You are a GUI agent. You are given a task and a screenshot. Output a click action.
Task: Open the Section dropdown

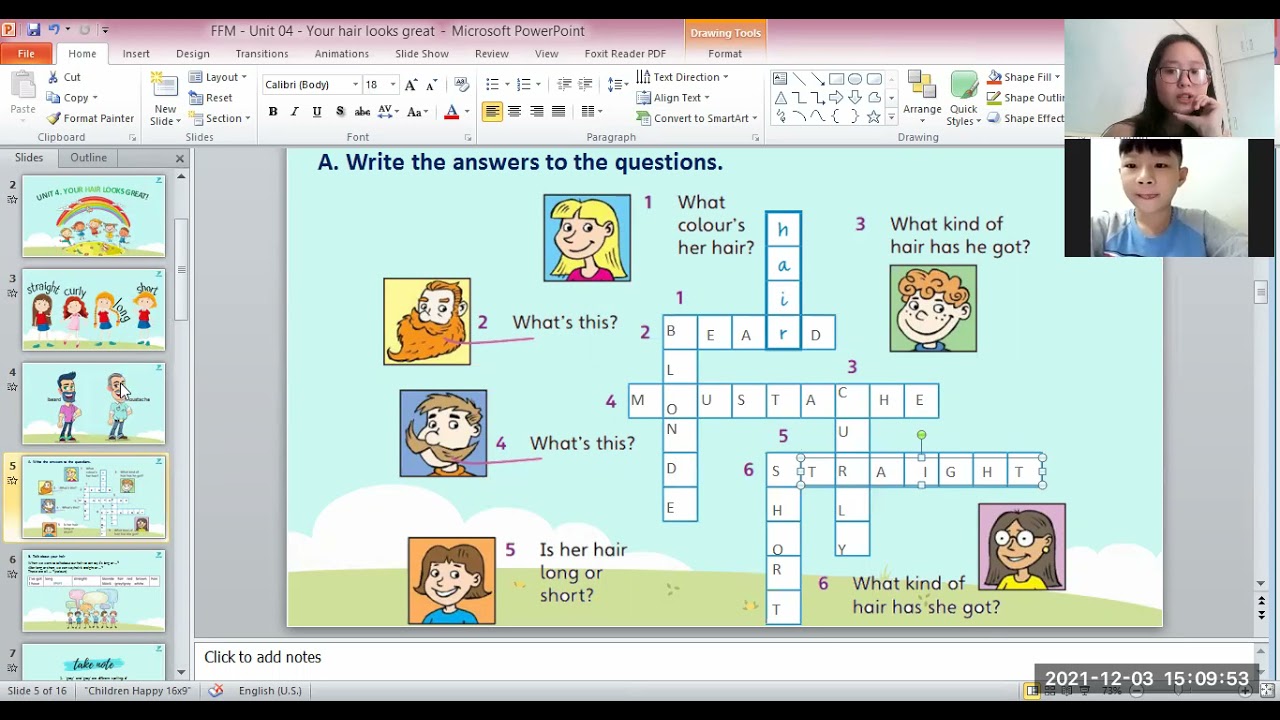click(x=220, y=118)
